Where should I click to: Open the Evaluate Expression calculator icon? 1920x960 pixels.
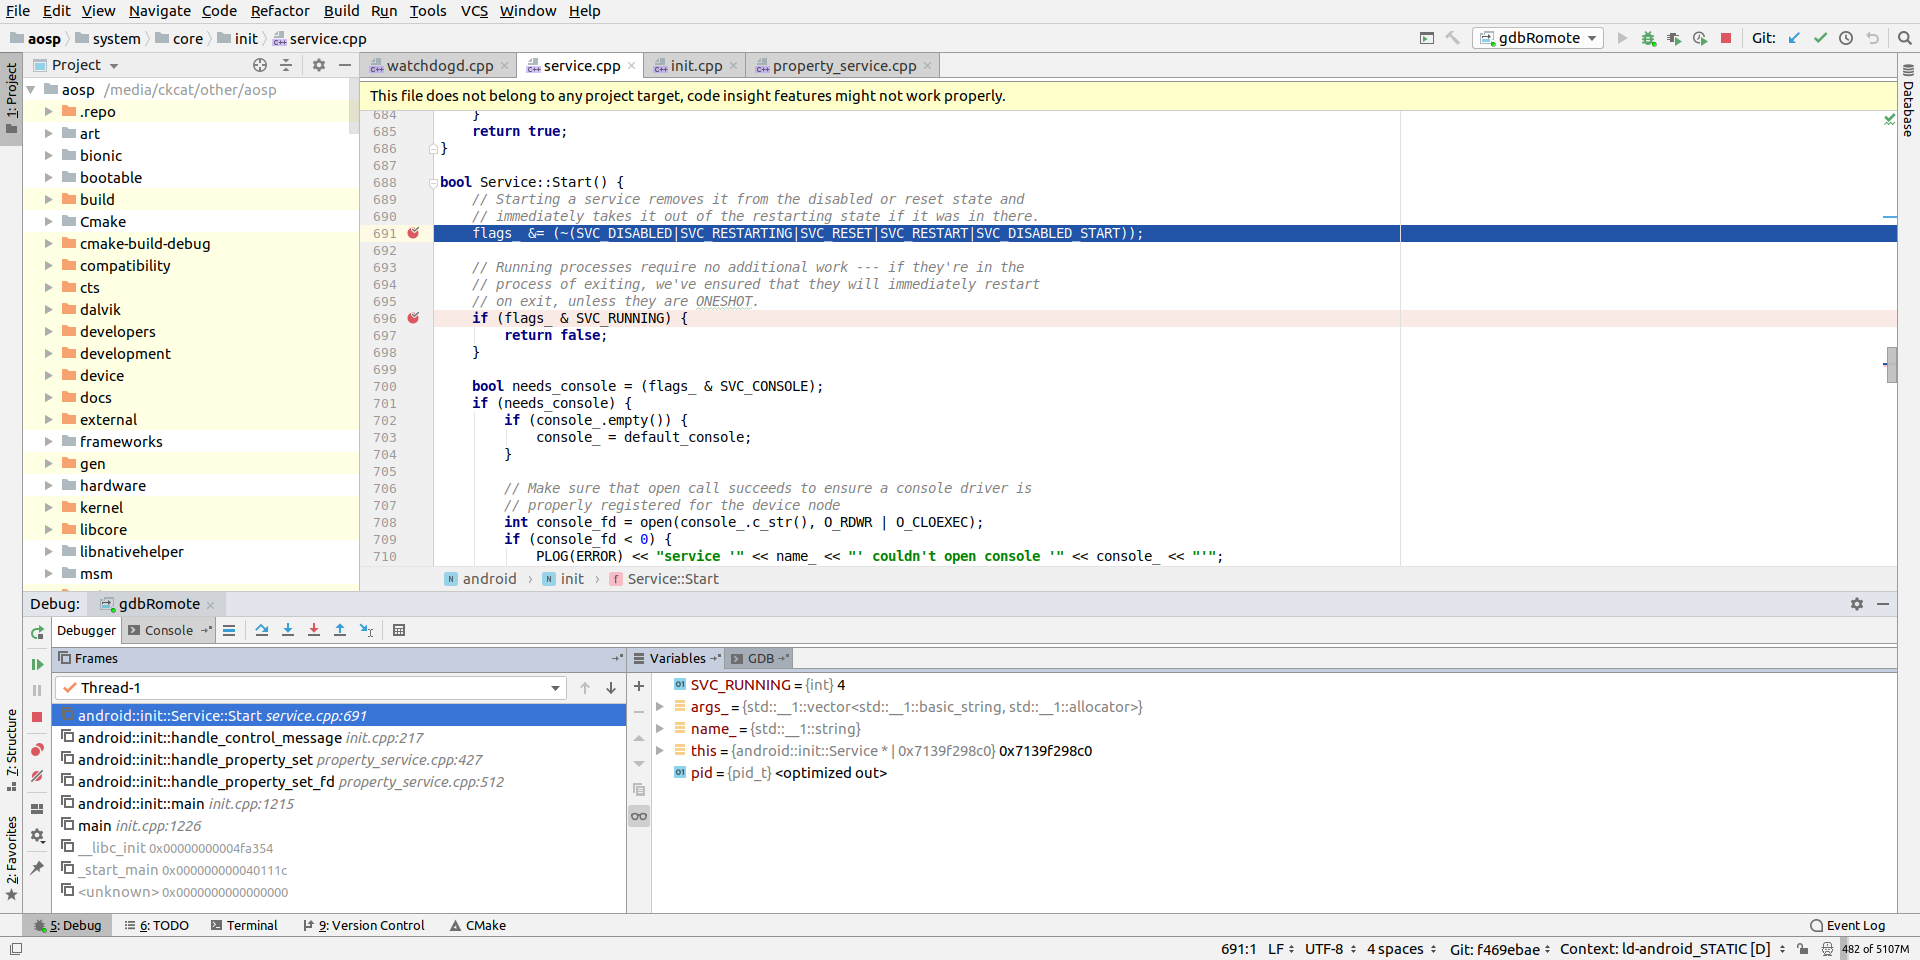coord(399,630)
